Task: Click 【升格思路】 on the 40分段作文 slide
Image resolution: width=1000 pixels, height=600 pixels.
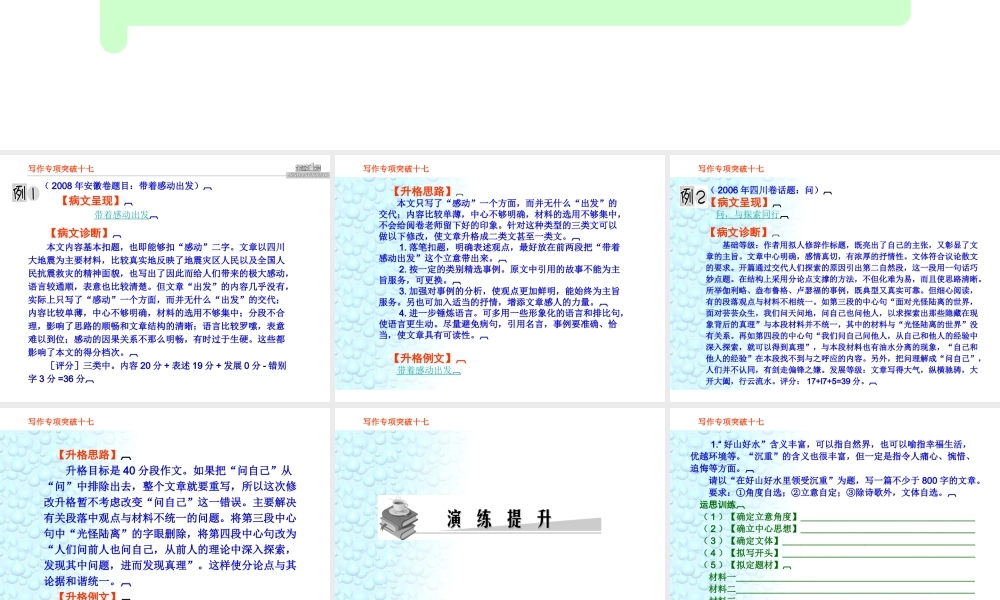Action: (x=88, y=455)
